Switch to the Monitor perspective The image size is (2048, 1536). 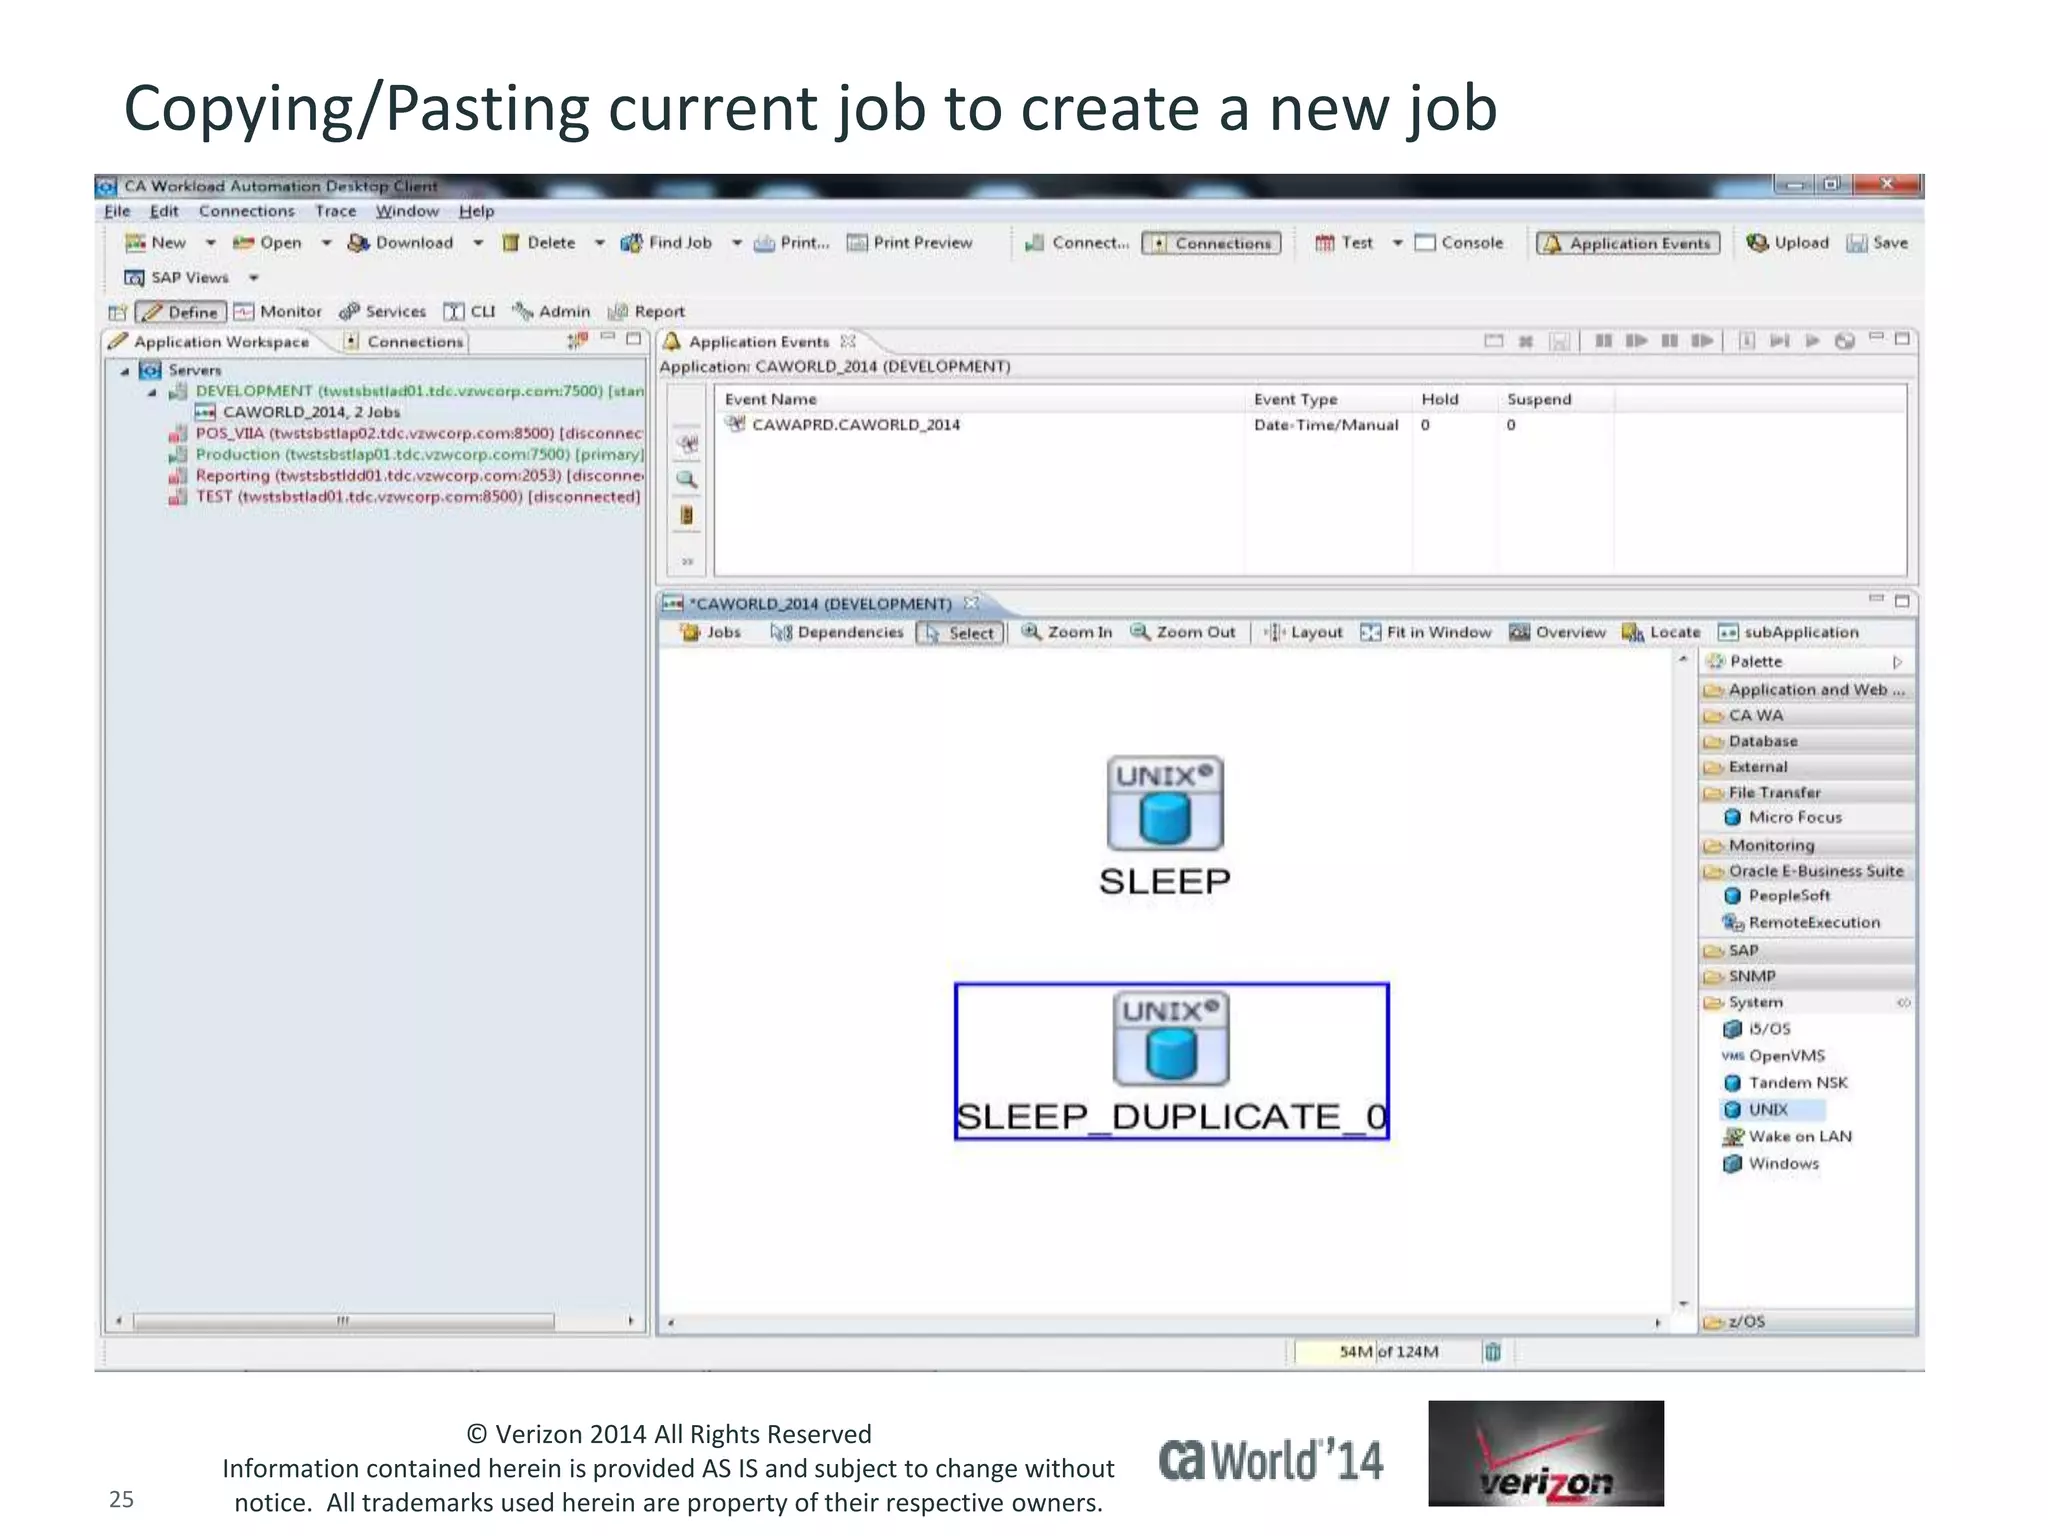(x=278, y=312)
